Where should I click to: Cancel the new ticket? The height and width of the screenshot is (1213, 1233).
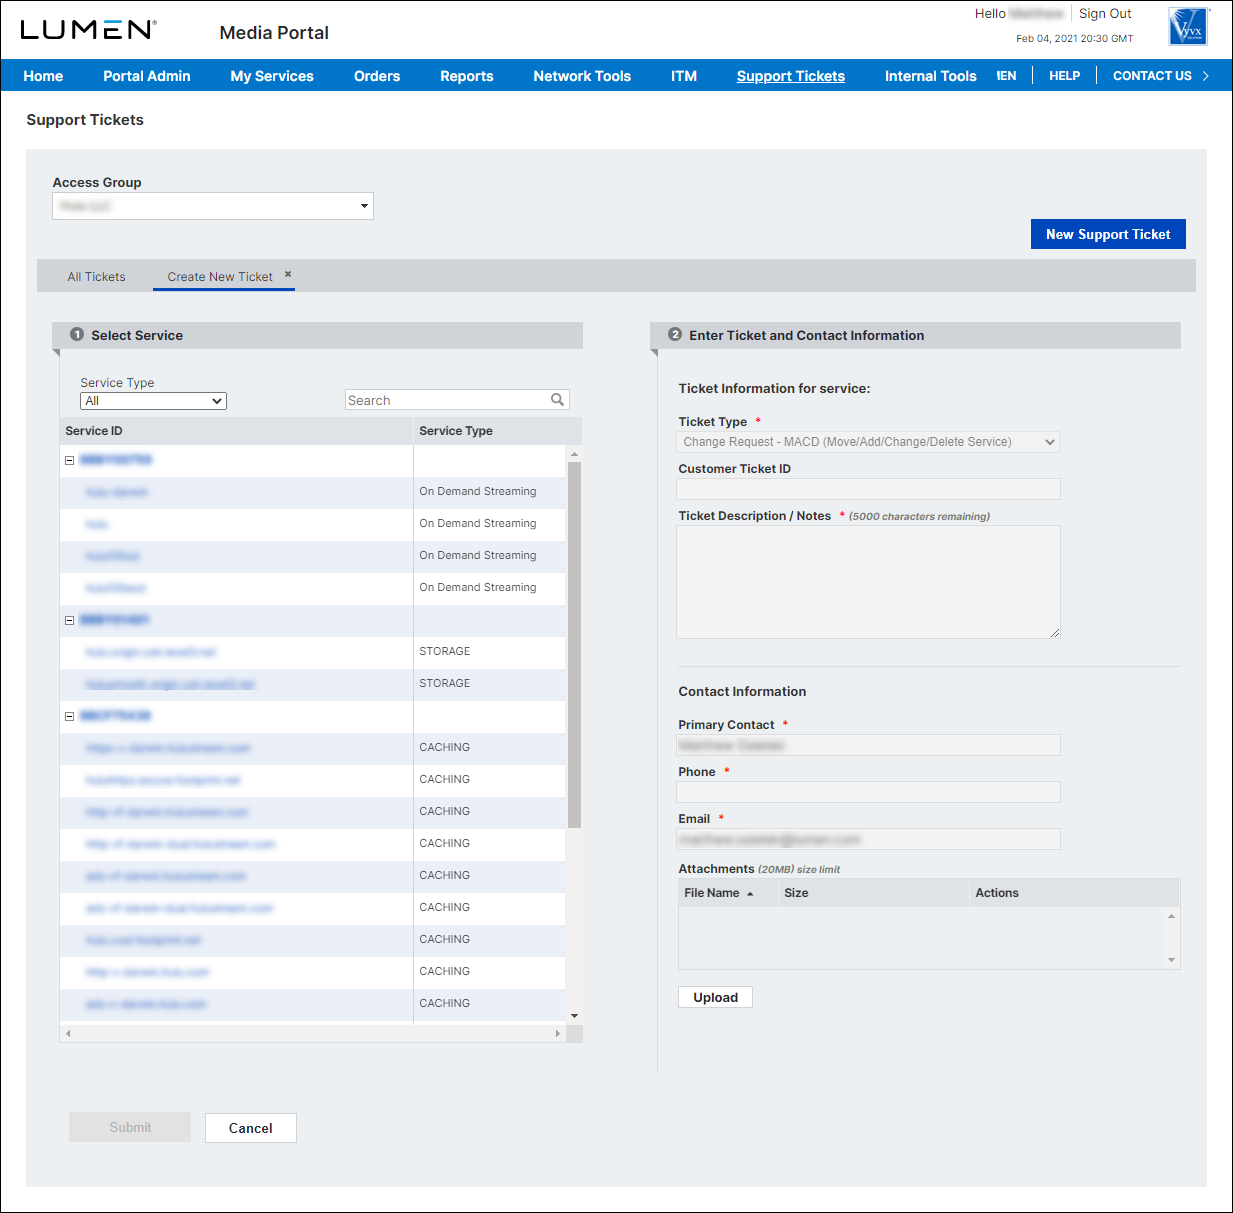[x=251, y=1128]
